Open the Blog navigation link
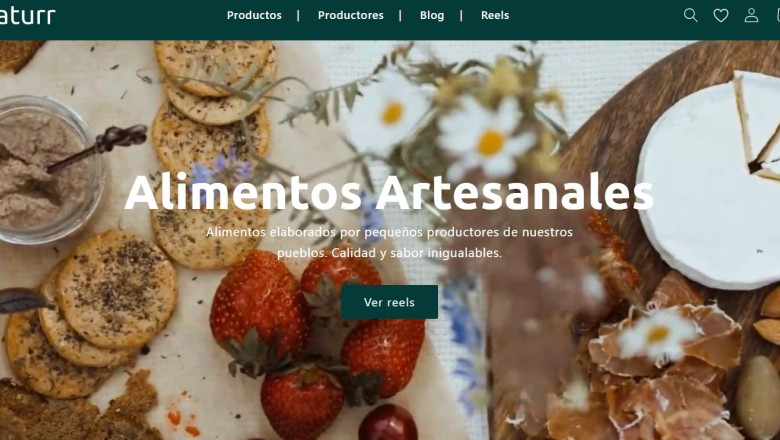 tap(432, 15)
